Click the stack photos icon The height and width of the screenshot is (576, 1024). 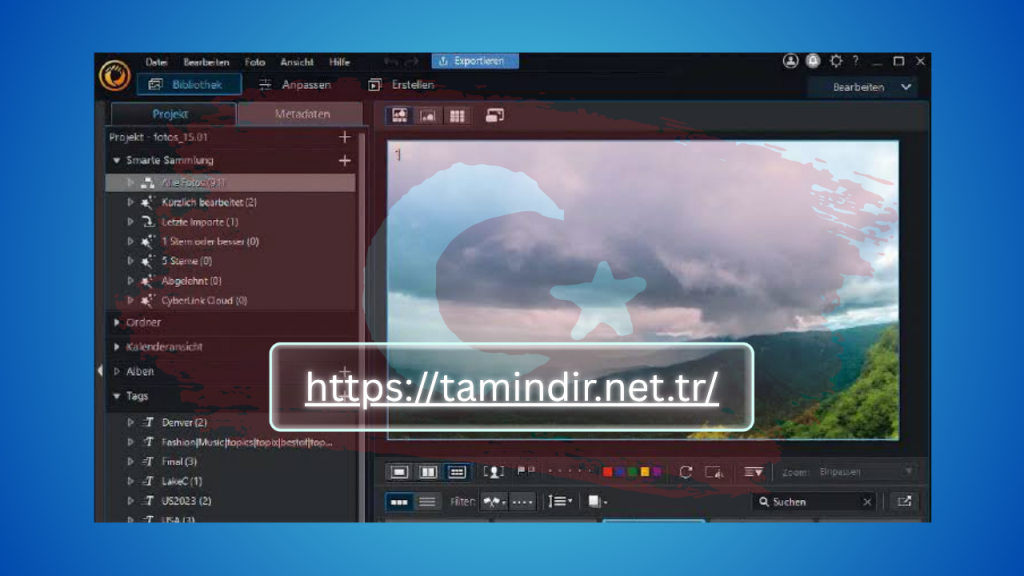pyautogui.click(x=597, y=502)
